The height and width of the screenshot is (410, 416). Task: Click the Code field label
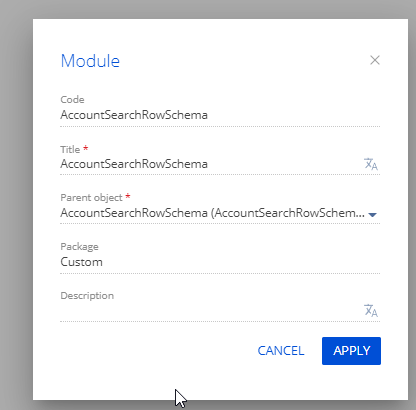[x=72, y=99]
